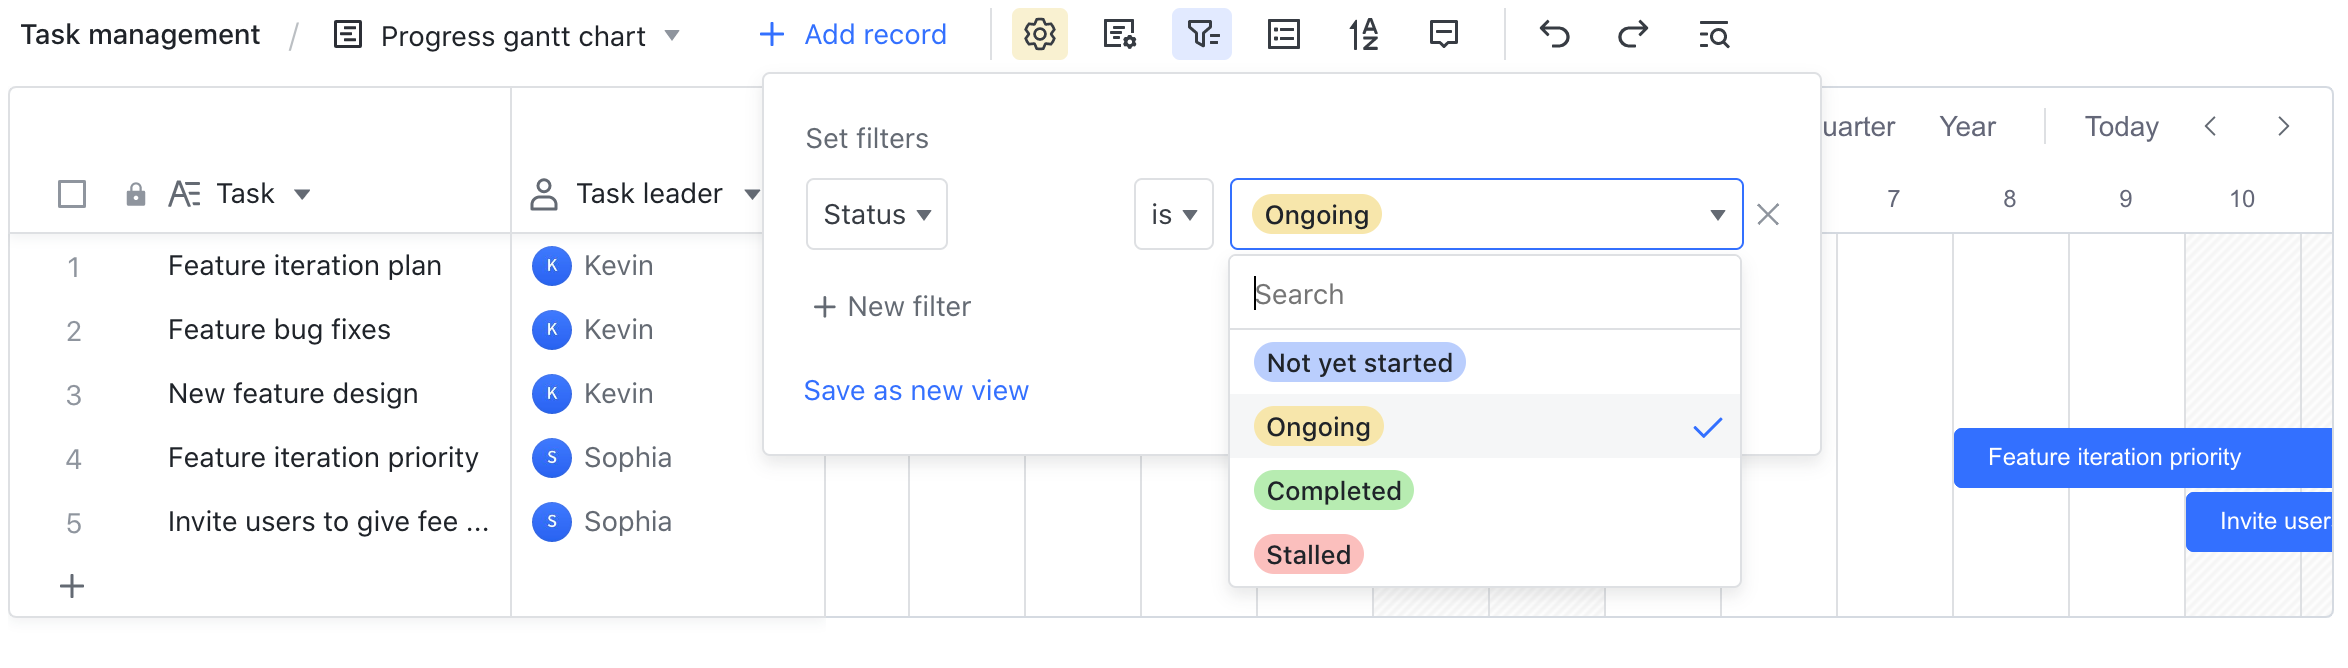Image resolution: width=2348 pixels, height=668 pixels.
Task: Open the comments icon
Action: 1443,34
